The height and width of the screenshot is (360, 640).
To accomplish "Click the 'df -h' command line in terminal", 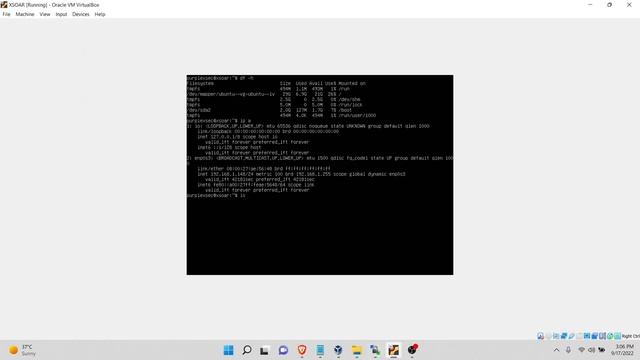I will pyautogui.click(x=220, y=78).
